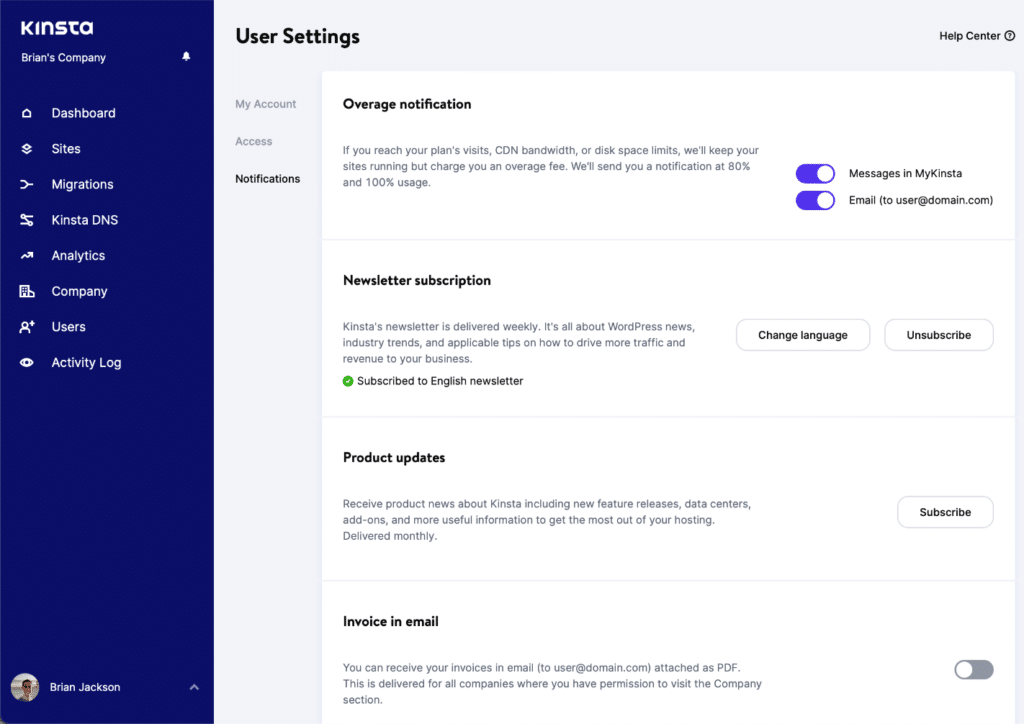
Task: Click Brian Jackson's avatar photo
Action: [x=25, y=687]
